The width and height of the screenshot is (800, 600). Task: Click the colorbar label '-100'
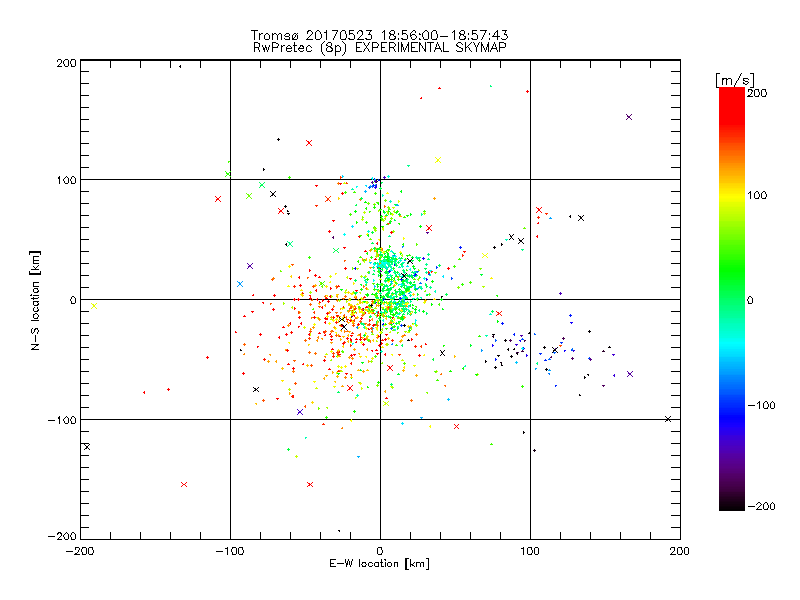(x=761, y=405)
